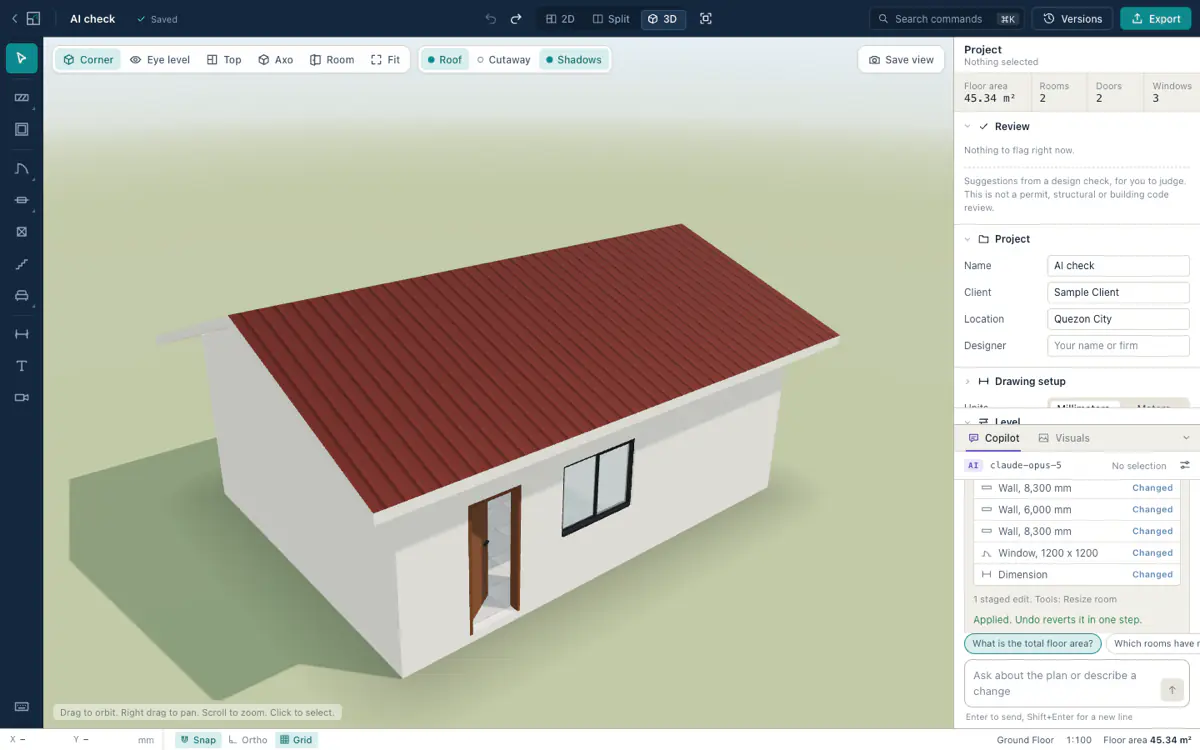Enable Ortho mode

pos(248,740)
